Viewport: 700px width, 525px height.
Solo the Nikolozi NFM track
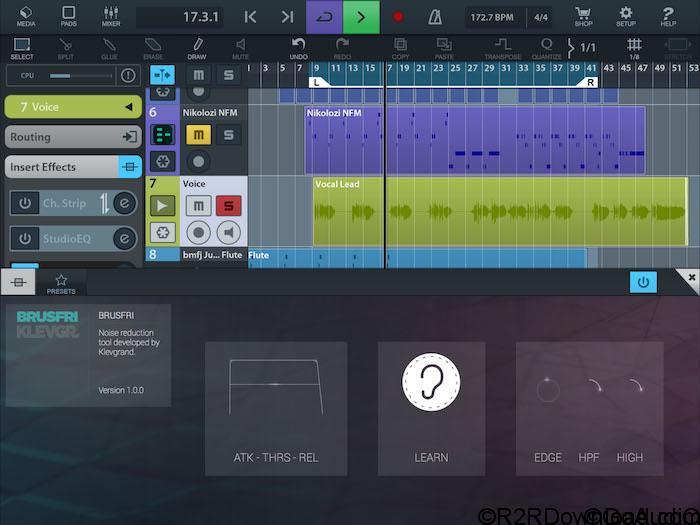coord(229,135)
